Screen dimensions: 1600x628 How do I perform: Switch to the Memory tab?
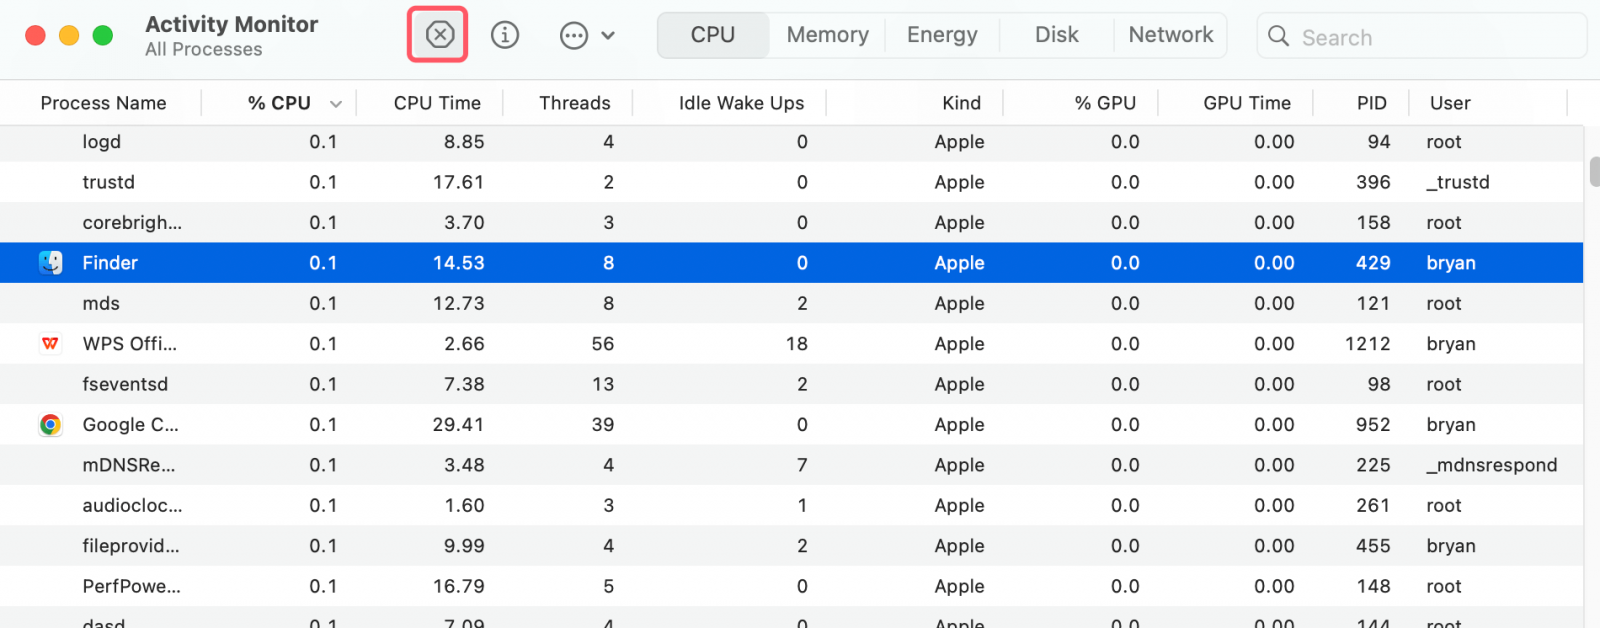coord(827,35)
